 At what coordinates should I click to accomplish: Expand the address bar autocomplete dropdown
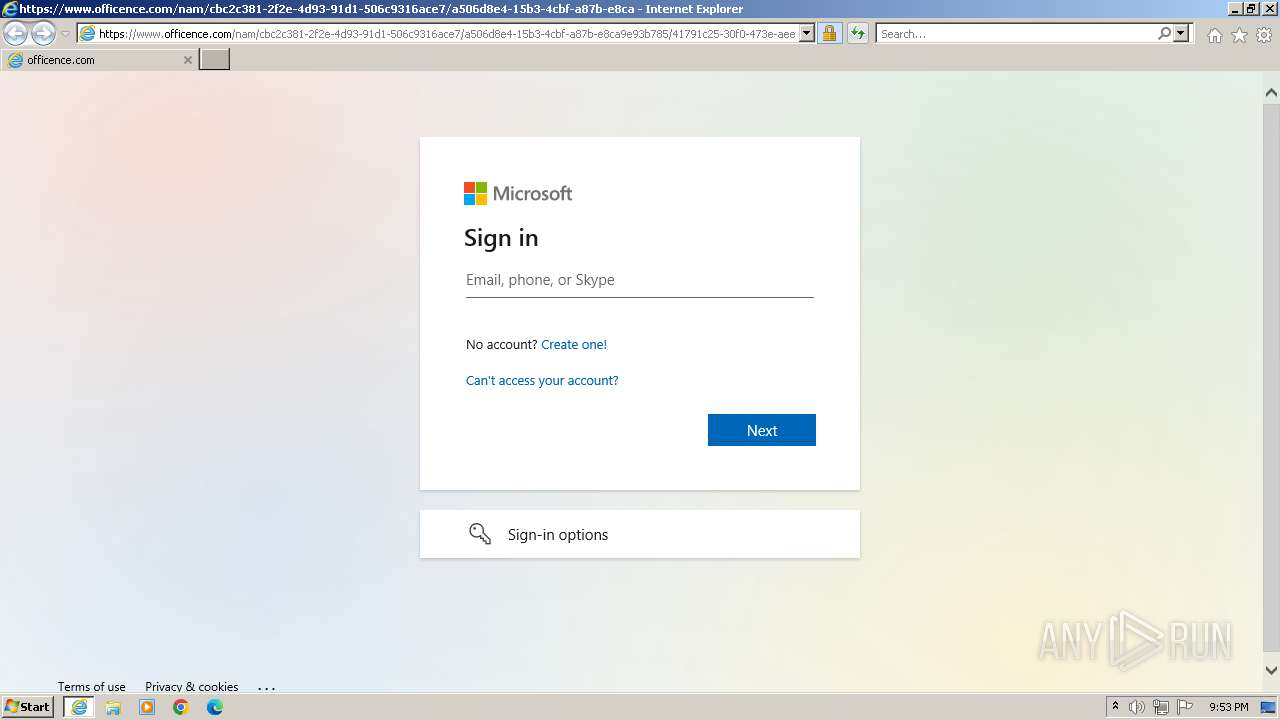point(807,34)
